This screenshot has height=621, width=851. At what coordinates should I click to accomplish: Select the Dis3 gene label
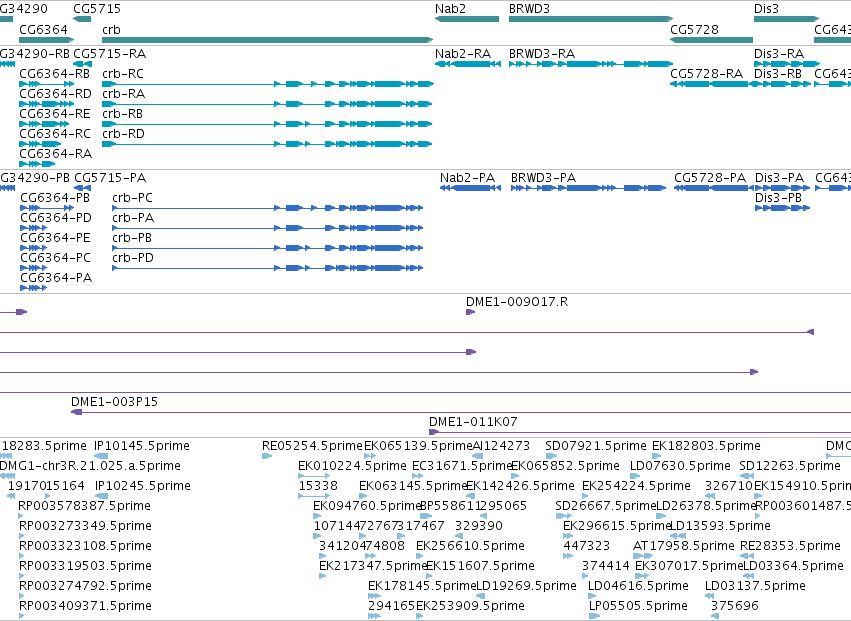[x=766, y=9]
